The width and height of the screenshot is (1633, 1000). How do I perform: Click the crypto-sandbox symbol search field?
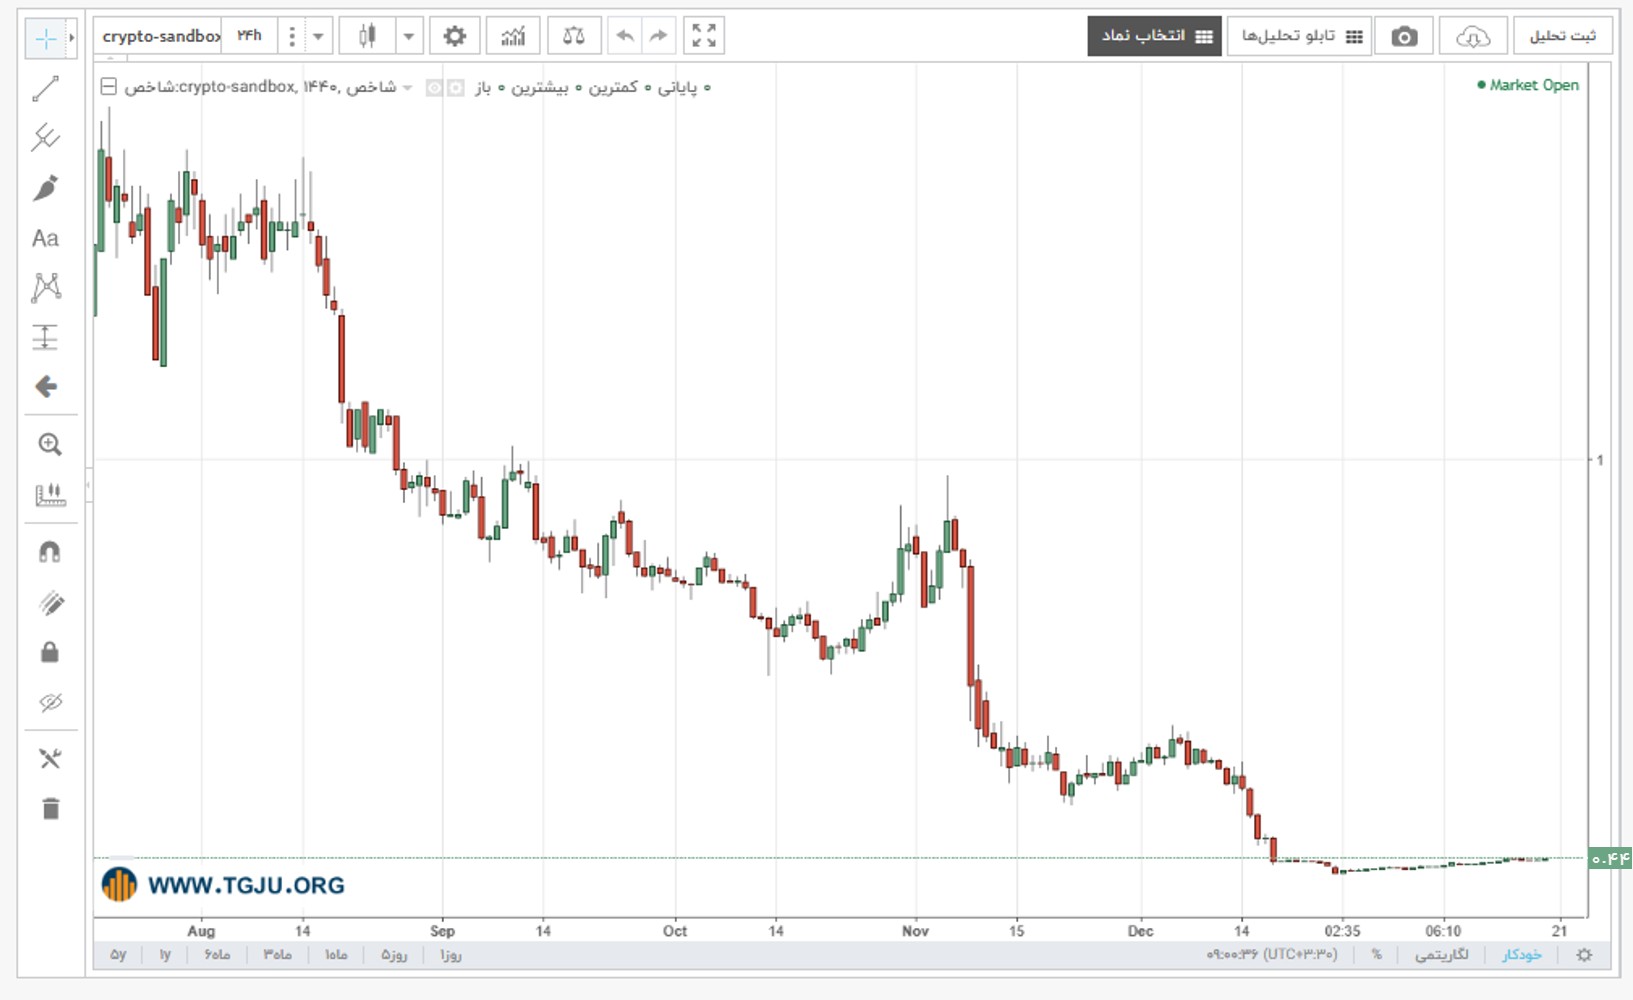click(160, 36)
